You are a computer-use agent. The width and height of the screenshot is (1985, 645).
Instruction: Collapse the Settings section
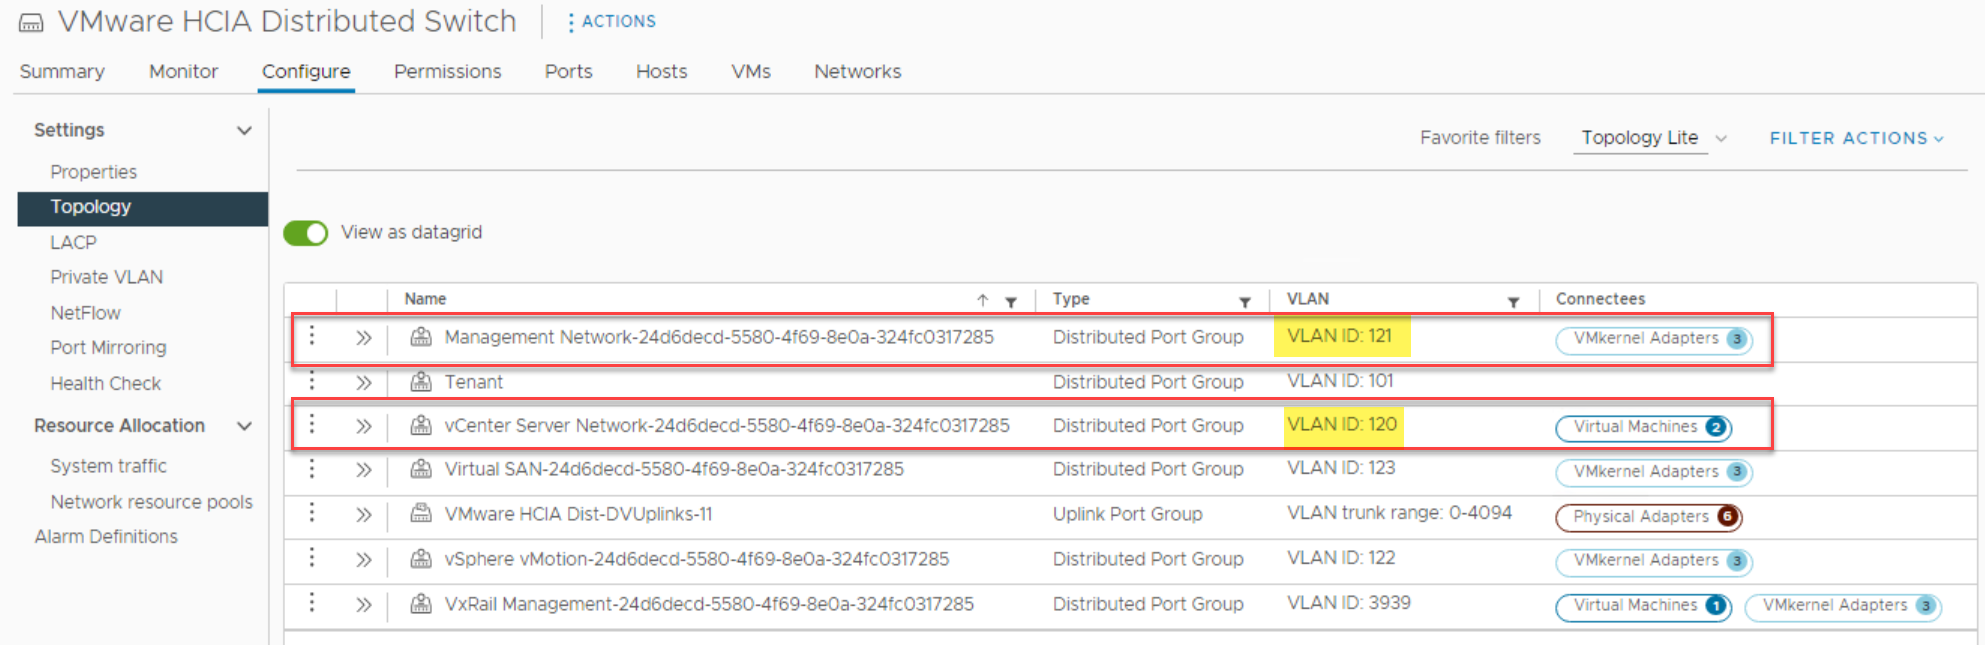pyautogui.click(x=244, y=131)
